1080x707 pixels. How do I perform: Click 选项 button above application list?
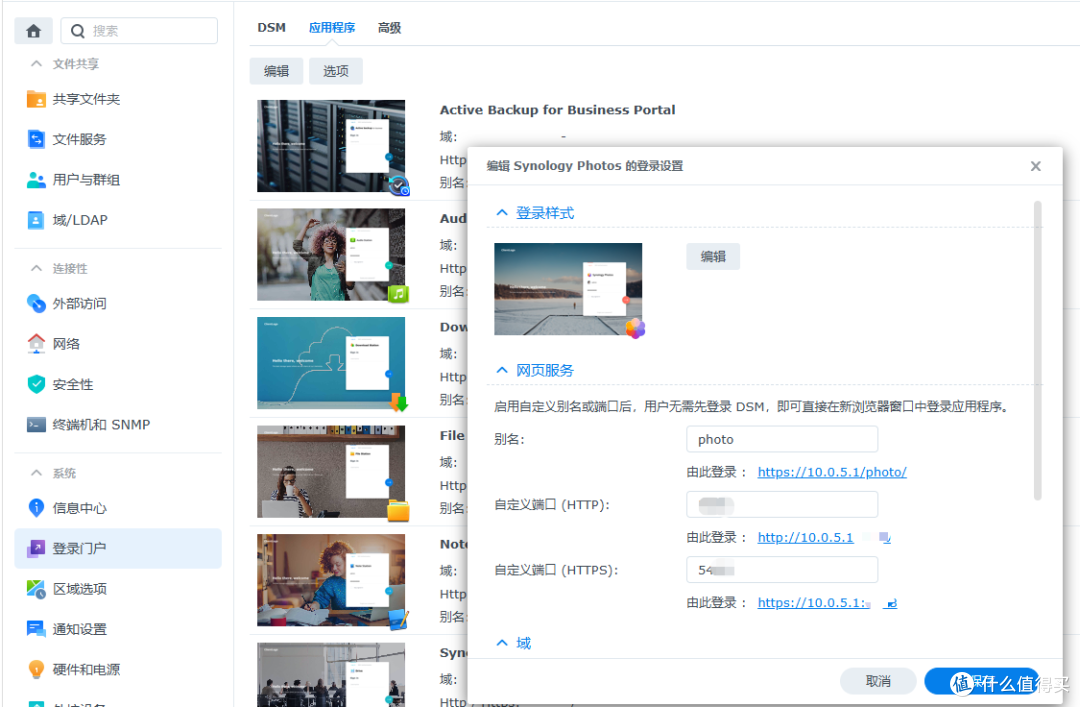335,71
